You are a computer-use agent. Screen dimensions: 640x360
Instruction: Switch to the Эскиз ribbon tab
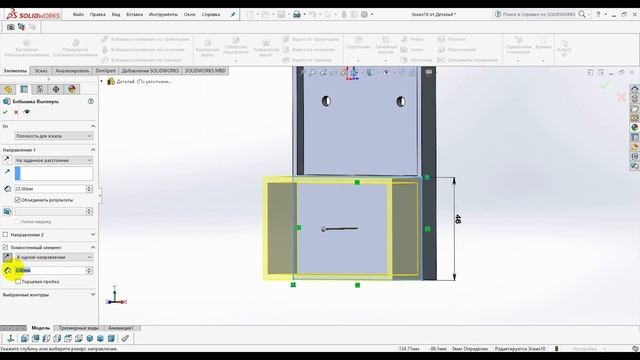point(41,71)
